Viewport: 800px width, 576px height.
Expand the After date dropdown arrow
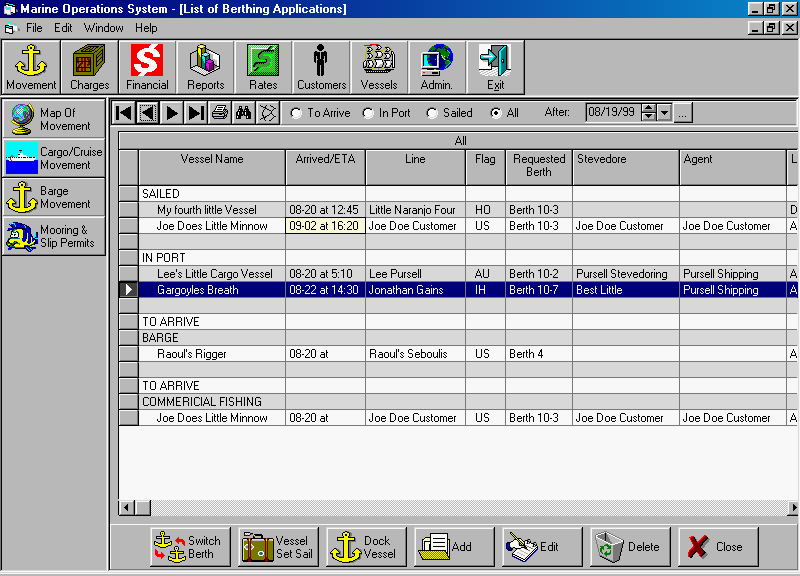click(x=665, y=113)
